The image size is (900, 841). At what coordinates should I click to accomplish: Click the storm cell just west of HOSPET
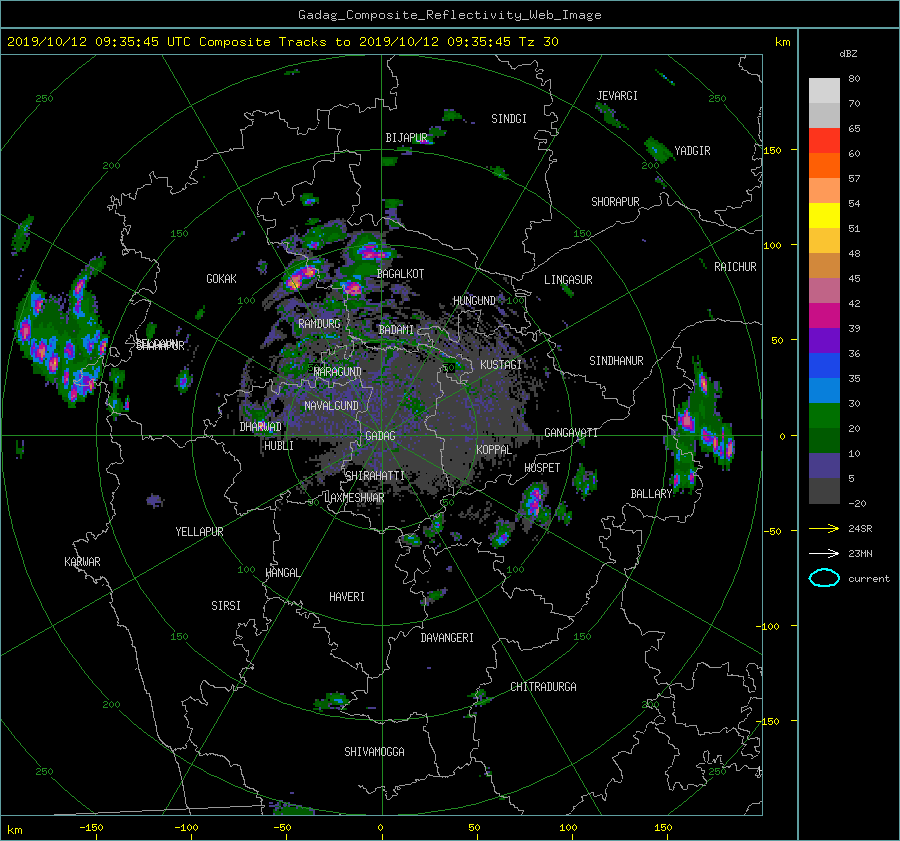[534, 499]
